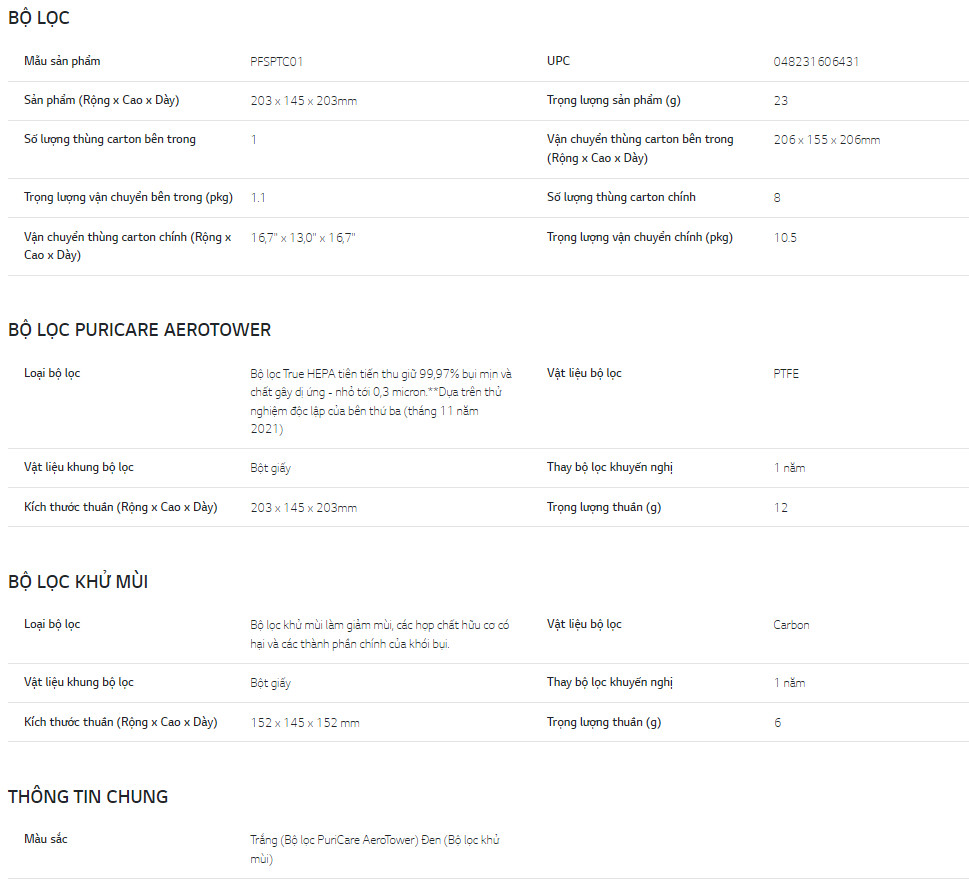Click the THÔNG TIN CHUNG heading
The height and width of the screenshot is (889, 969).
(88, 797)
